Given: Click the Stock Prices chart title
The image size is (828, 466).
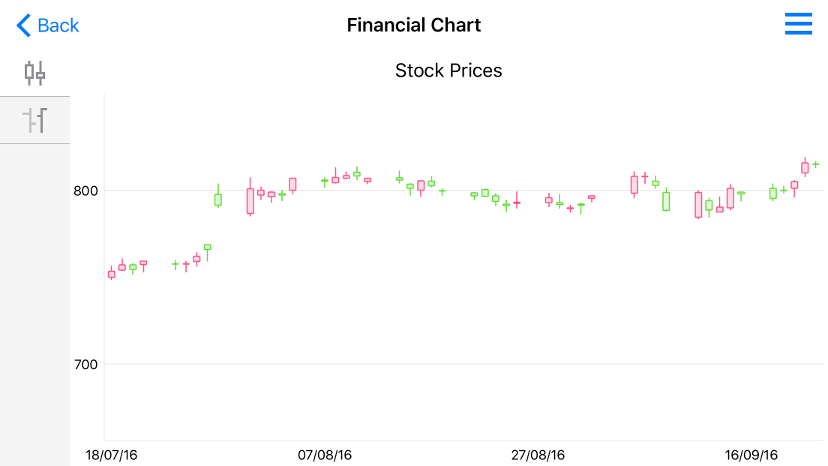Looking at the screenshot, I should (449, 71).
